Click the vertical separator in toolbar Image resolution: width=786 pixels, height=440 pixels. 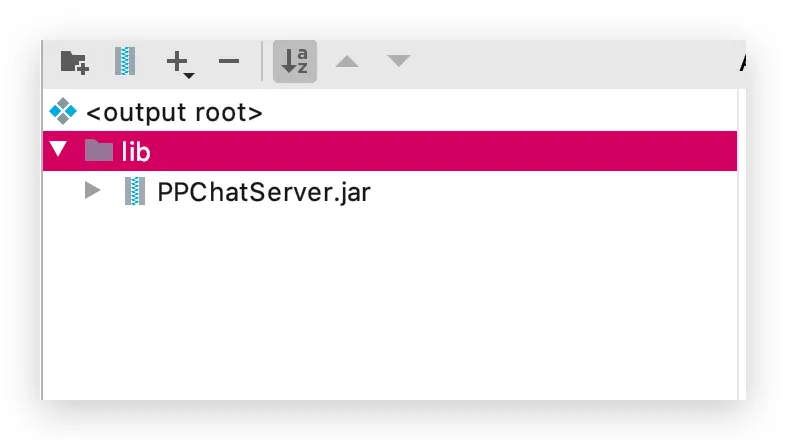click(x=262, y=61)
